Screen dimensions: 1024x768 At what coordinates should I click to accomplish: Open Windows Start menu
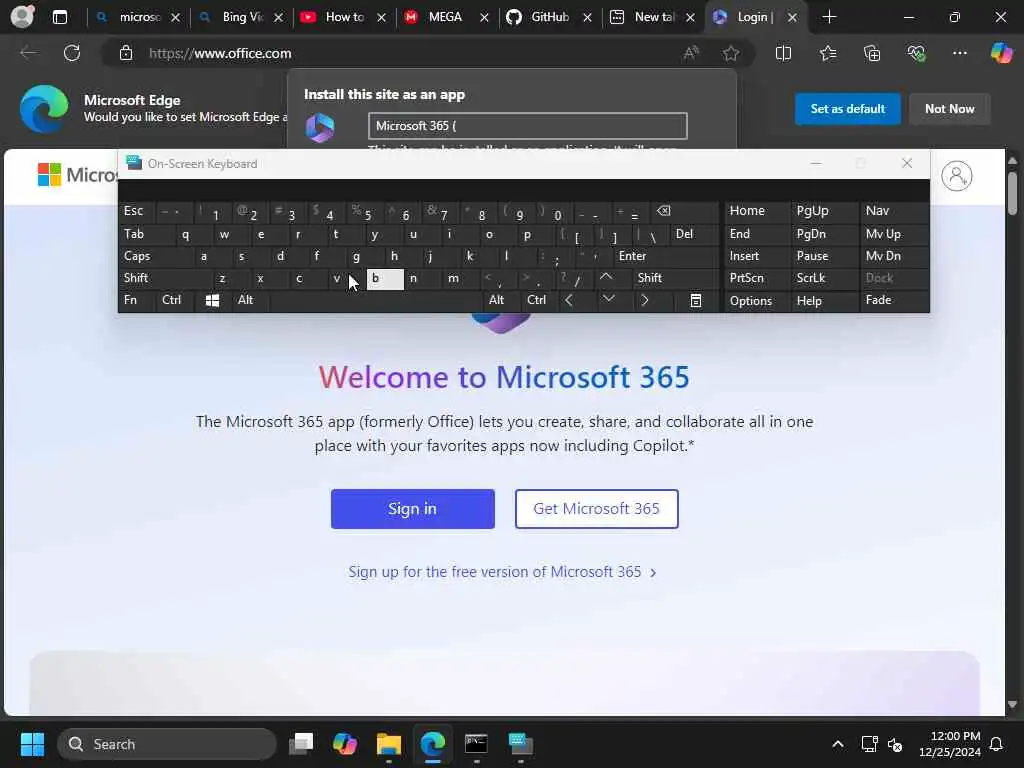click(32, 744)
